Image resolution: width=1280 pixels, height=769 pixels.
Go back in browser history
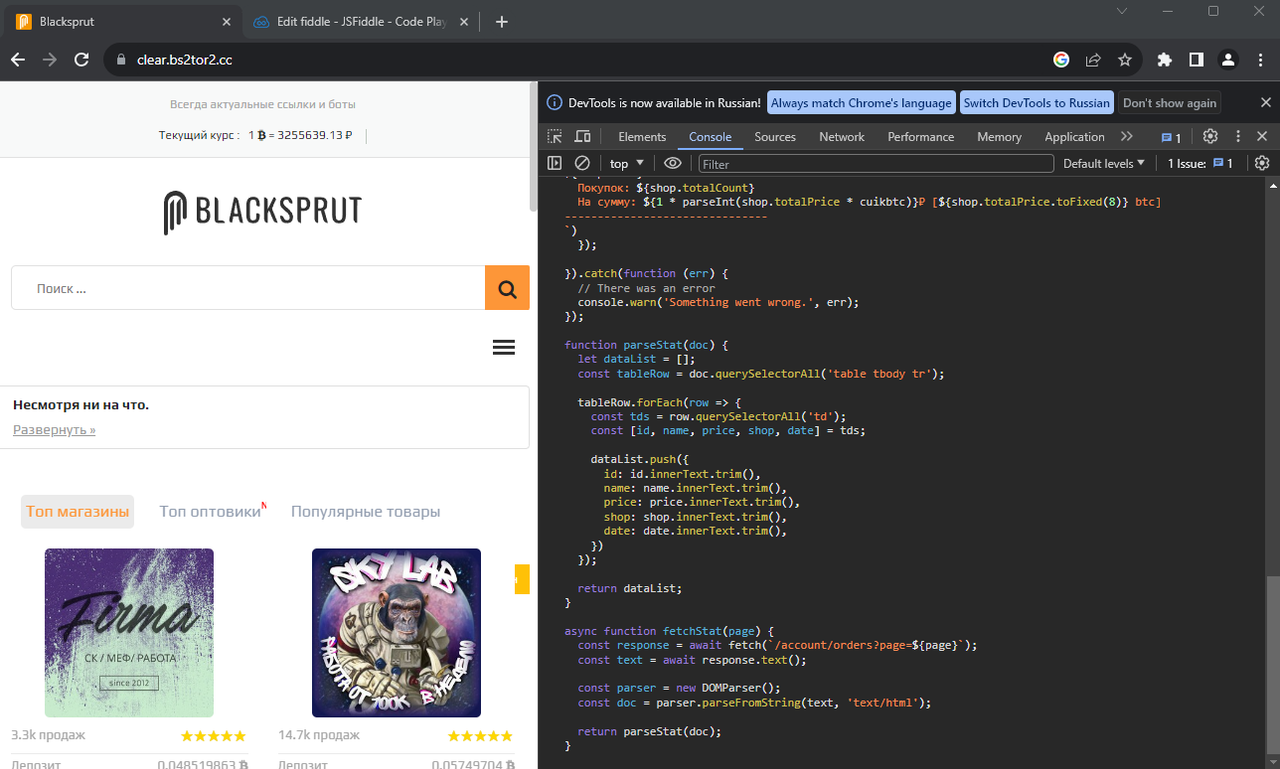[18, 60]
